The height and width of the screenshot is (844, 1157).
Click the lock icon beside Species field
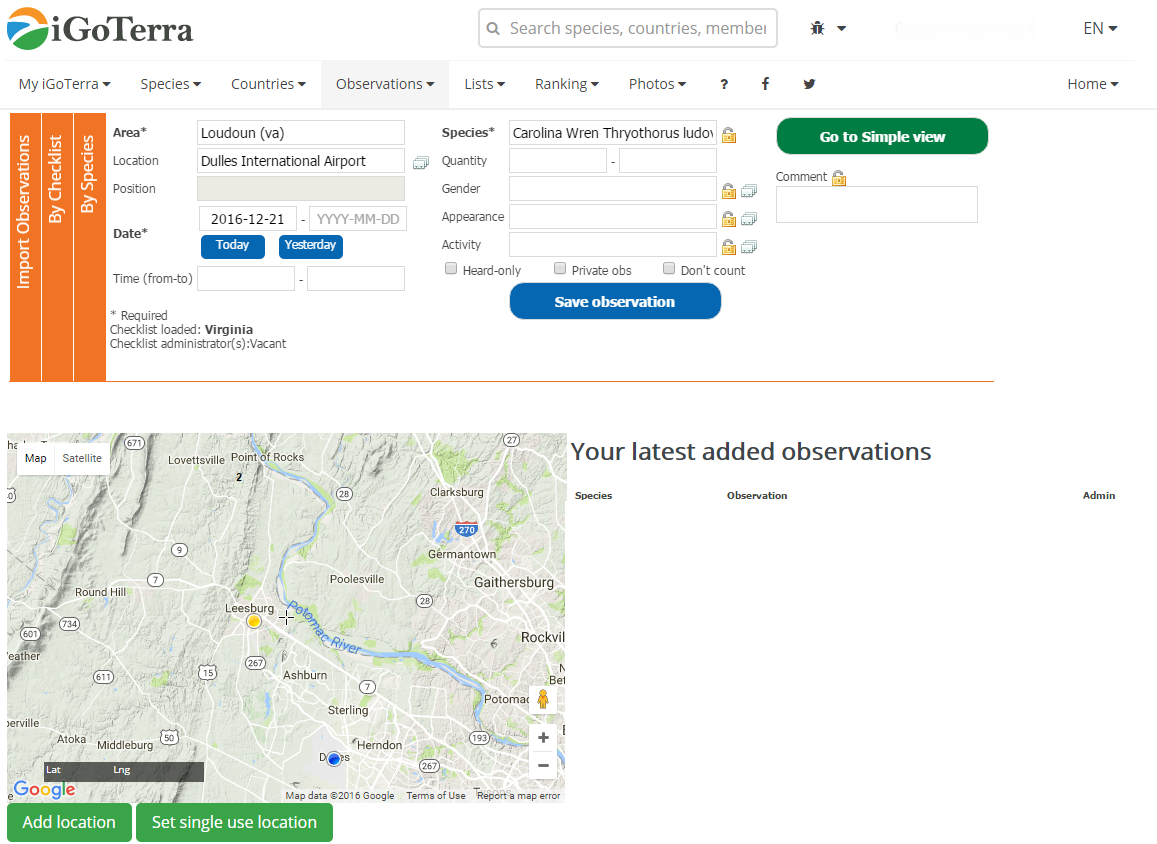729,135
